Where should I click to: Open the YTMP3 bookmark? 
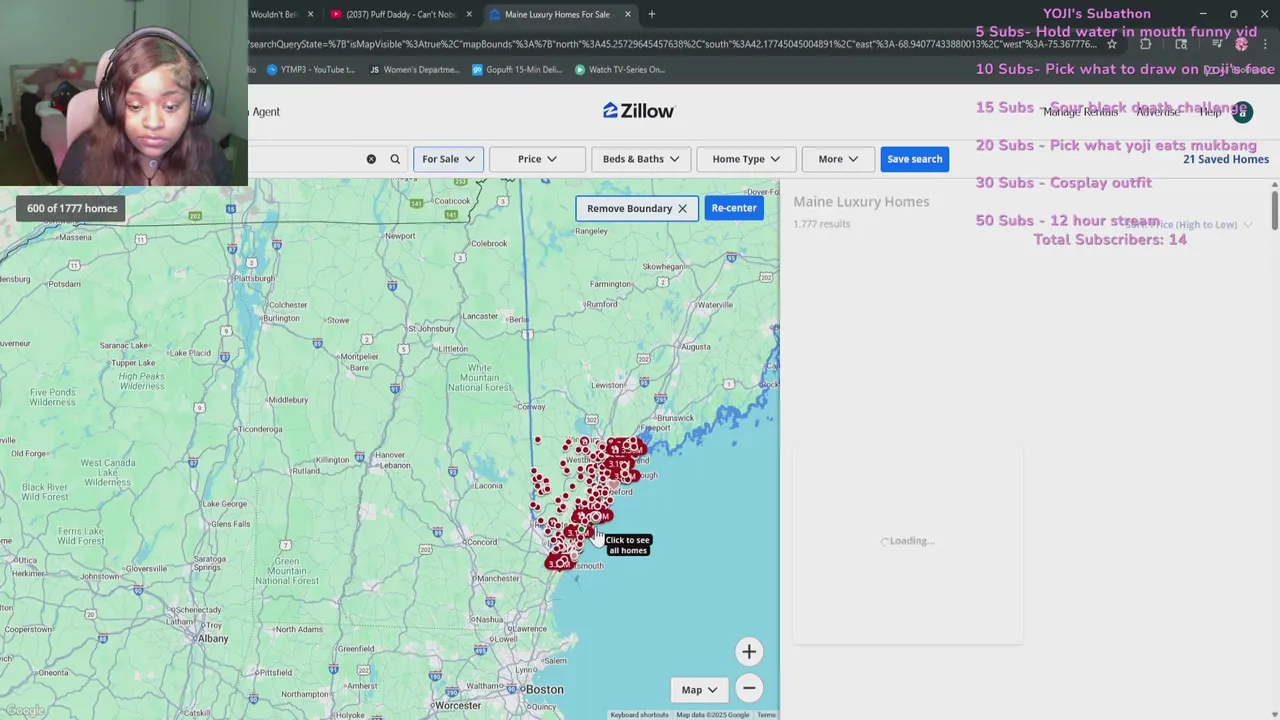(x=310, y=70)
